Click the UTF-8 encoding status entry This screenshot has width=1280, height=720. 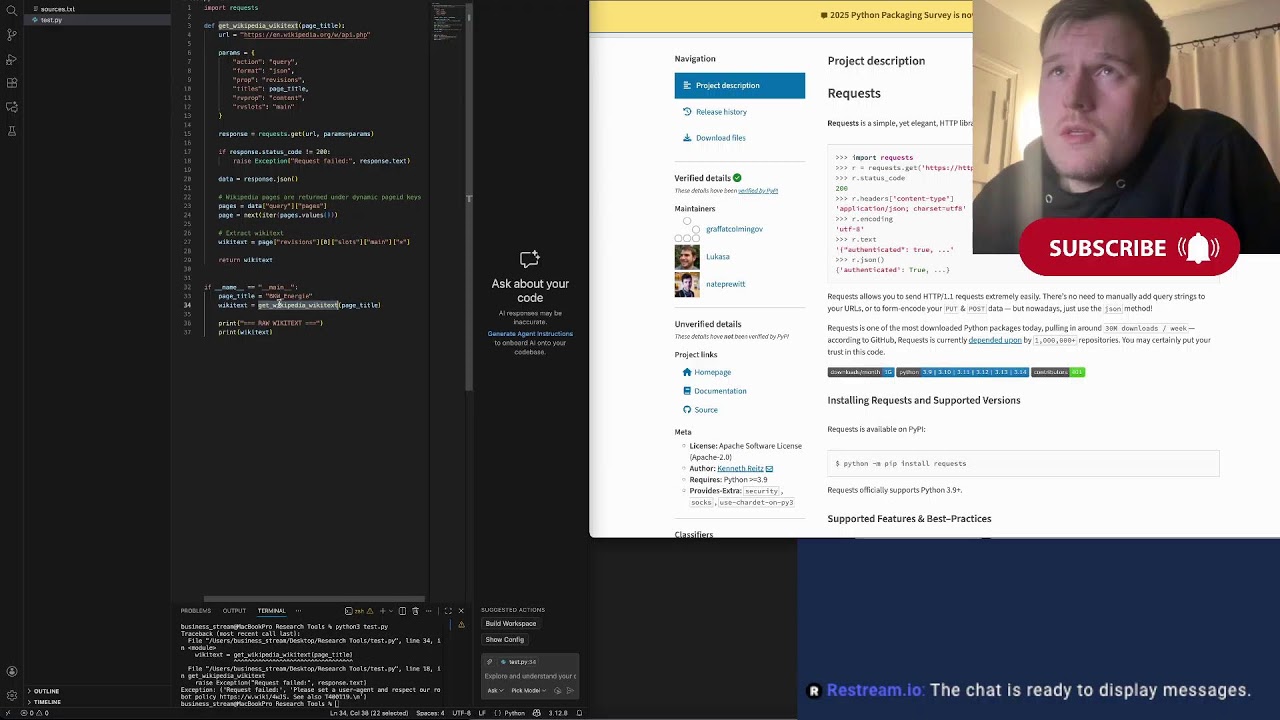[x=461, y=713]
